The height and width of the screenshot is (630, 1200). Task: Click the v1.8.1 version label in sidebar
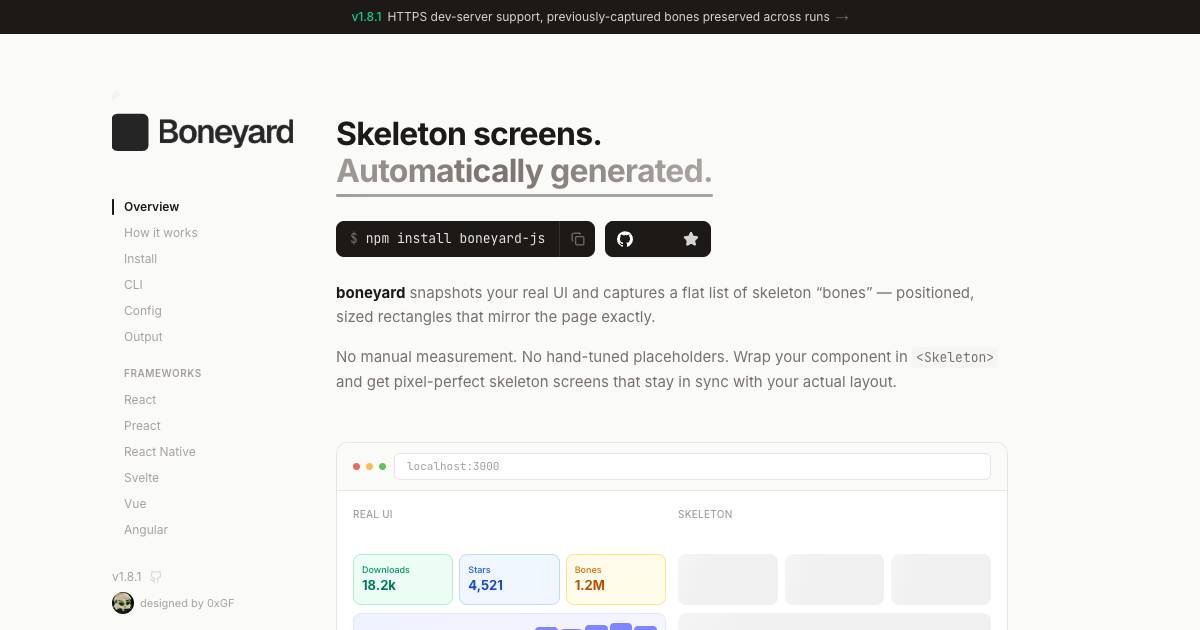click(x=127, y=577)
